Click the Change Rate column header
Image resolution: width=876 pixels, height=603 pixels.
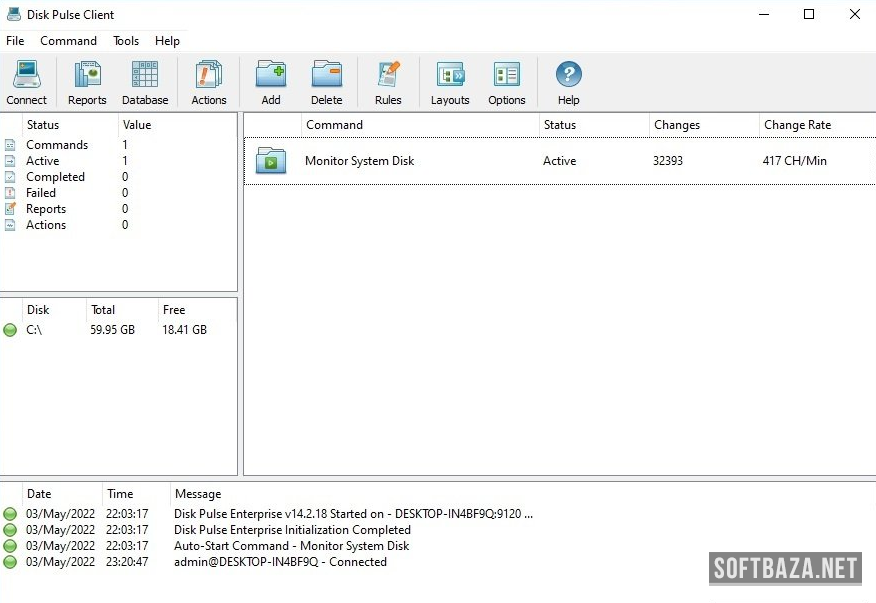coord(797,125)
